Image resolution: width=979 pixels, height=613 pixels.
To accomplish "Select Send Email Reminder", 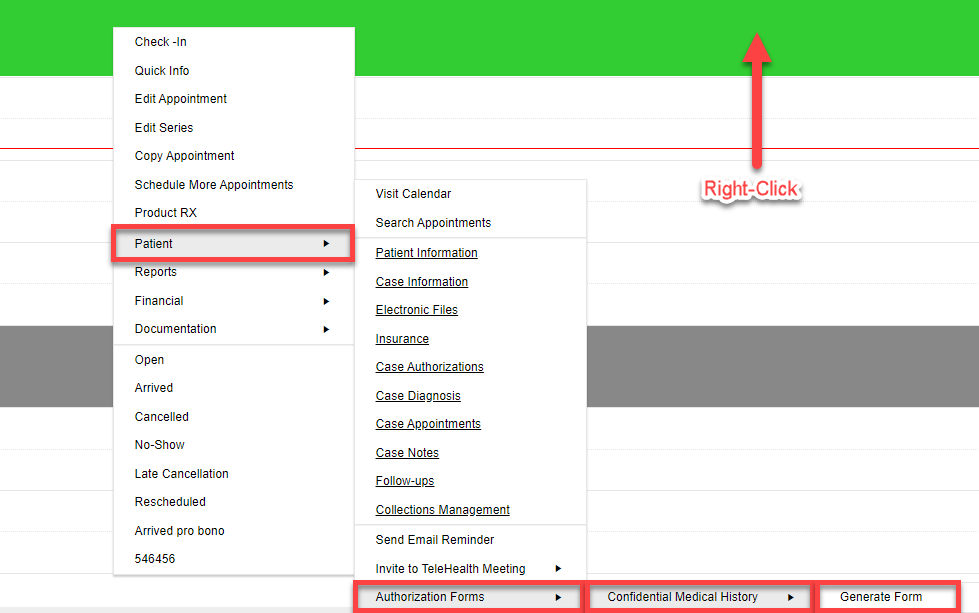I will pyautogui.click(x=434, y=539).
